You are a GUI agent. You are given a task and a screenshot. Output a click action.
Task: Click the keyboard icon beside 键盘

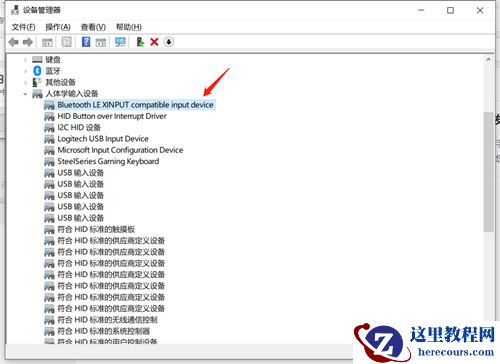coord(37,60)
